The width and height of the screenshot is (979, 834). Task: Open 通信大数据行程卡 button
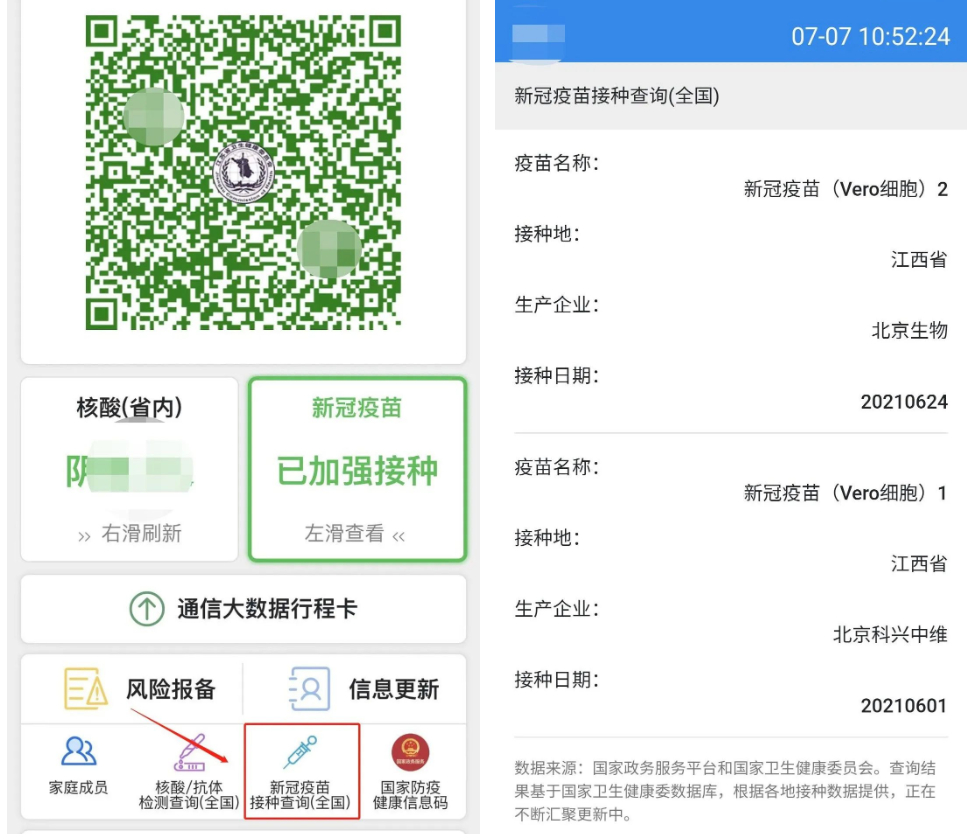pos(243,609)
